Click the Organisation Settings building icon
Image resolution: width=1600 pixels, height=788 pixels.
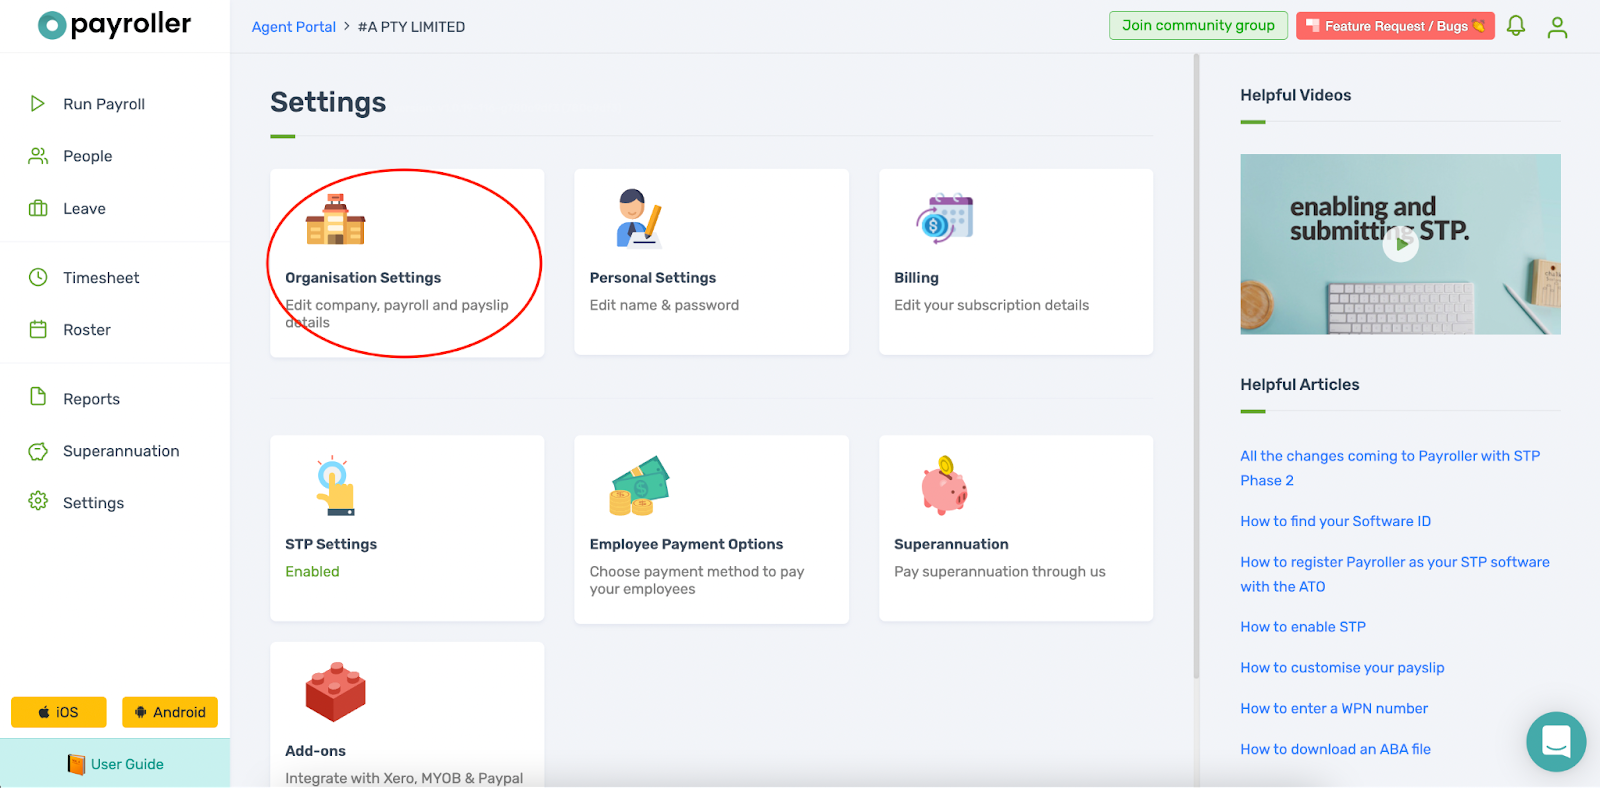click(335, 219)
